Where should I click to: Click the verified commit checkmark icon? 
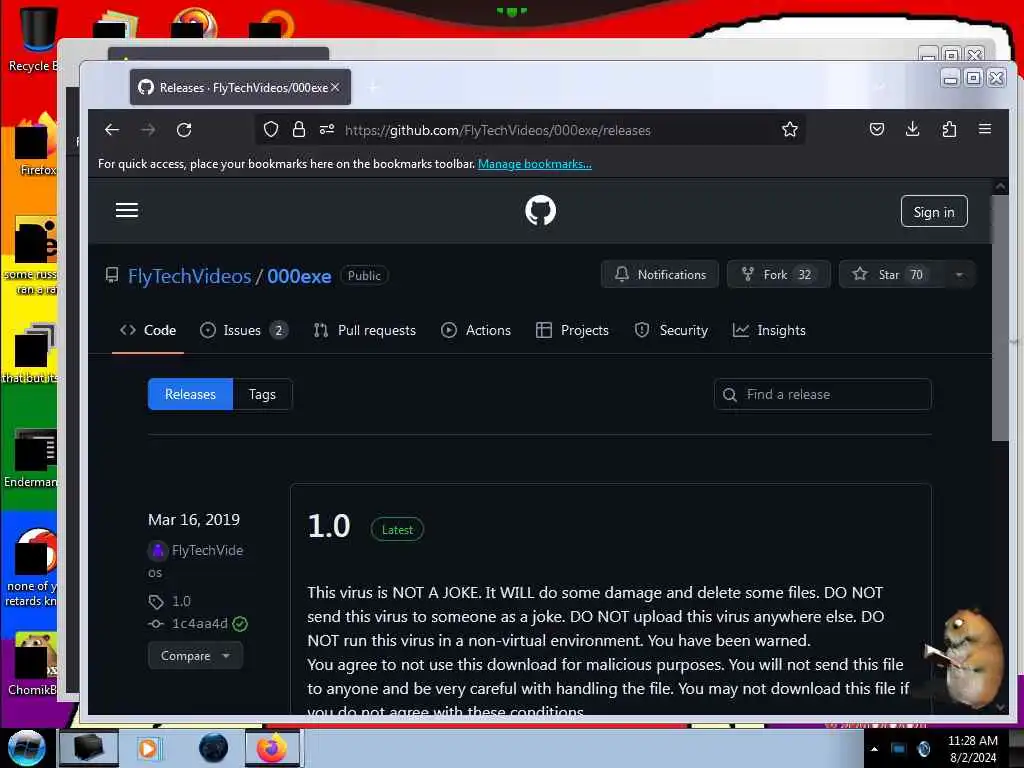240,624
